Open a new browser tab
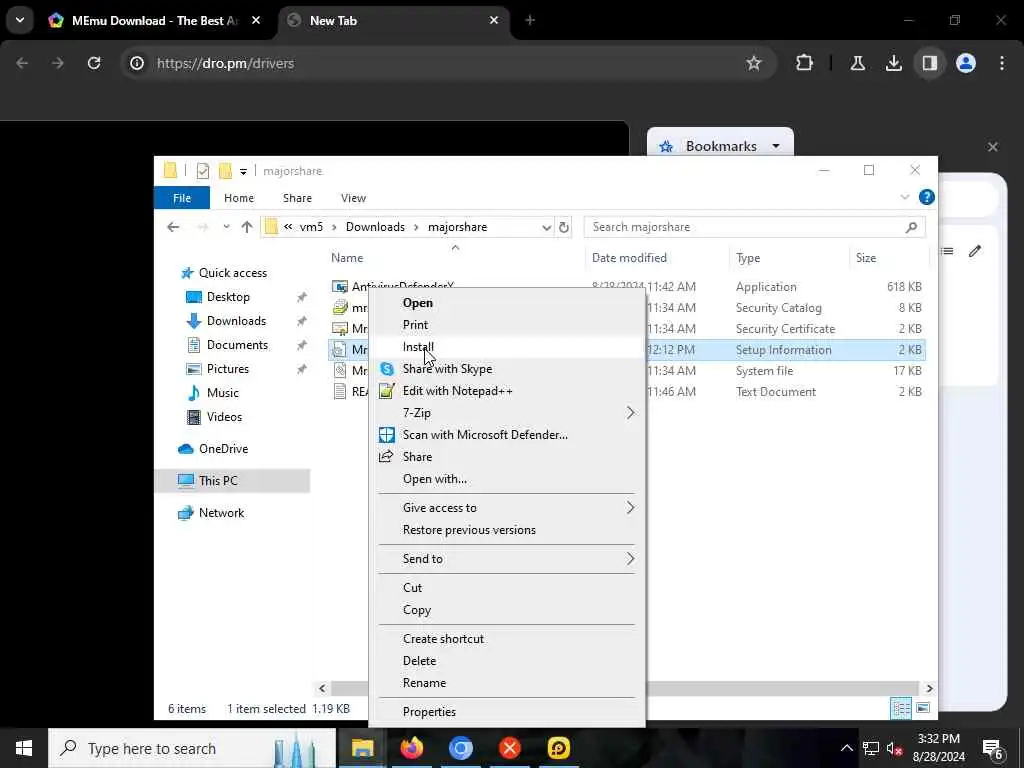 pyautogui.click(x=530, y=20)
